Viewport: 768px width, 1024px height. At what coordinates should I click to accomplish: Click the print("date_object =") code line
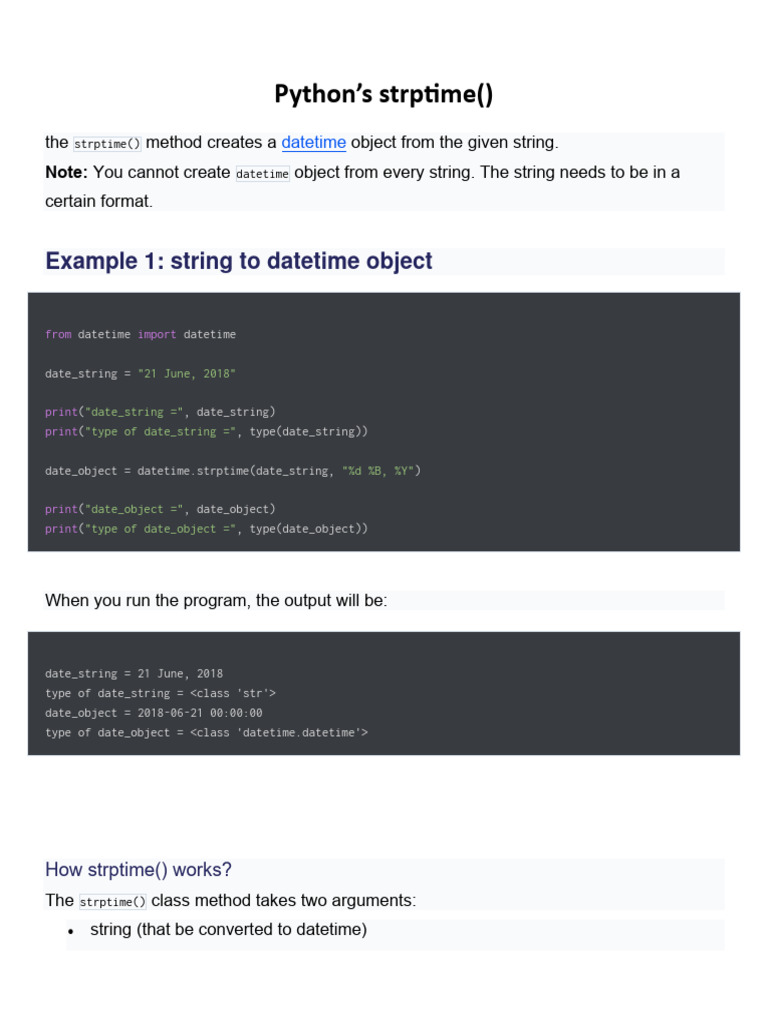[160, 509]
